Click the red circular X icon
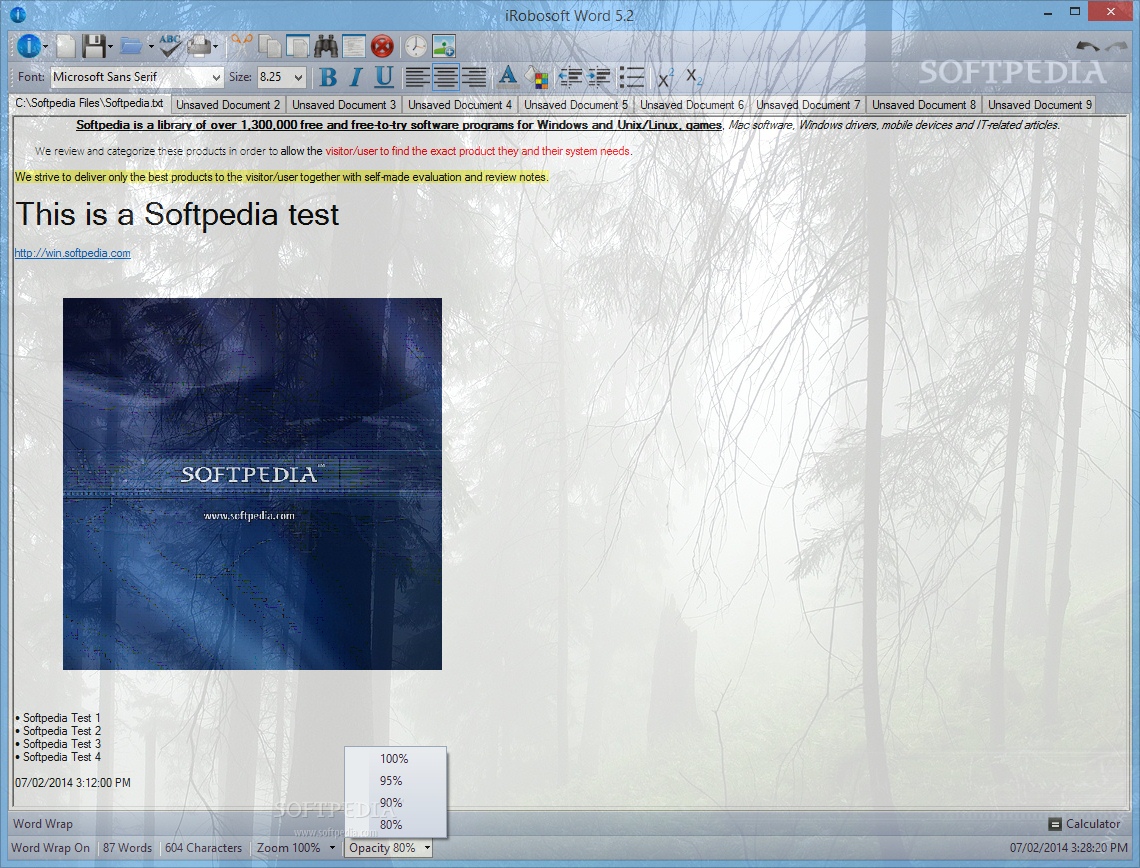Image resolution: width=1140 pixels, height=868 pixels. [382, 47]
